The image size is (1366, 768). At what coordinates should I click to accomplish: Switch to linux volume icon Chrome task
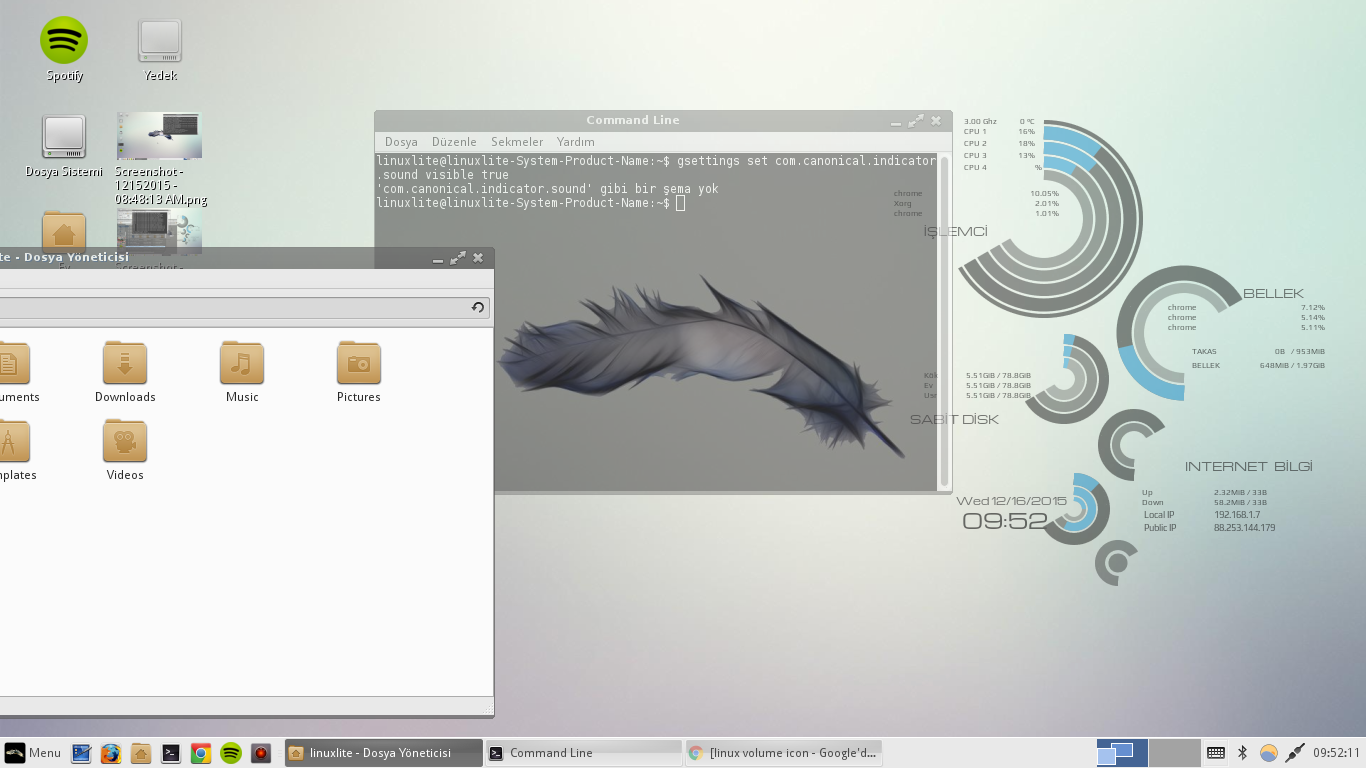[x=783, y=753]
